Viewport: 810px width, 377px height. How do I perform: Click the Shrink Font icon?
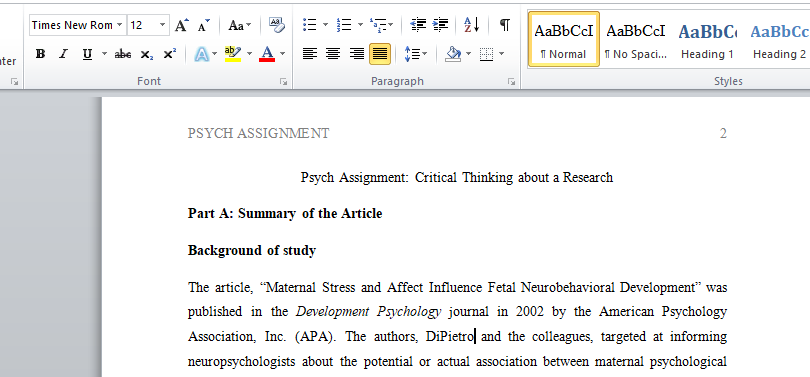click(204, 25)
